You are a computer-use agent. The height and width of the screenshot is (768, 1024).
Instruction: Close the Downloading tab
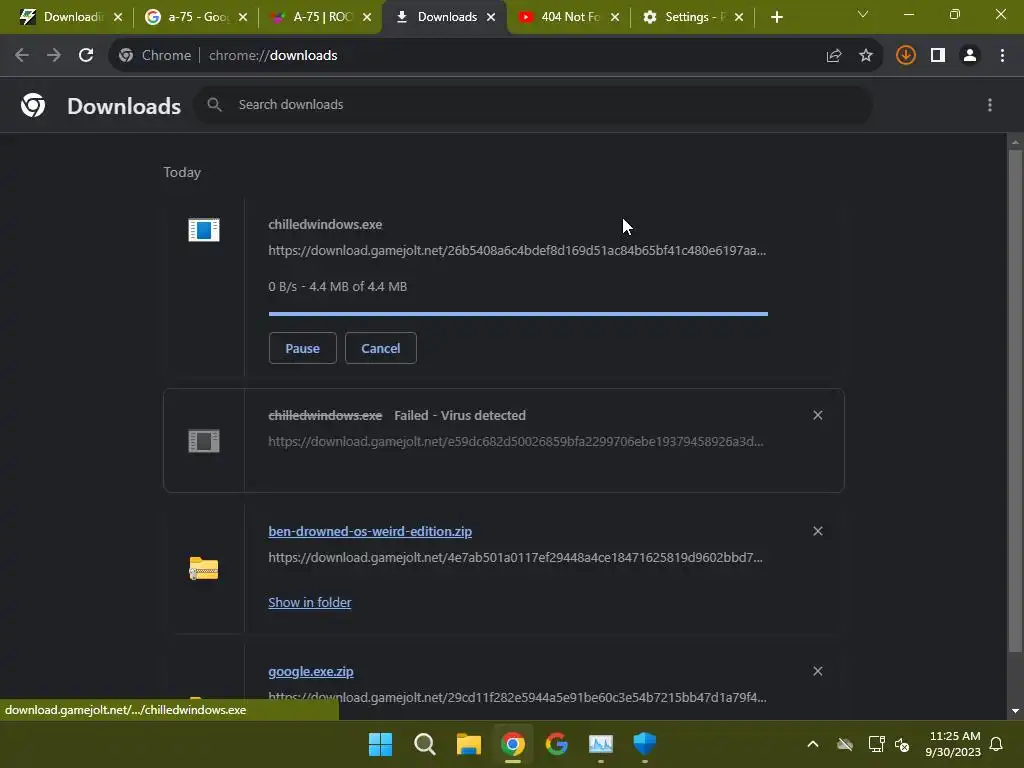point(118,17)
